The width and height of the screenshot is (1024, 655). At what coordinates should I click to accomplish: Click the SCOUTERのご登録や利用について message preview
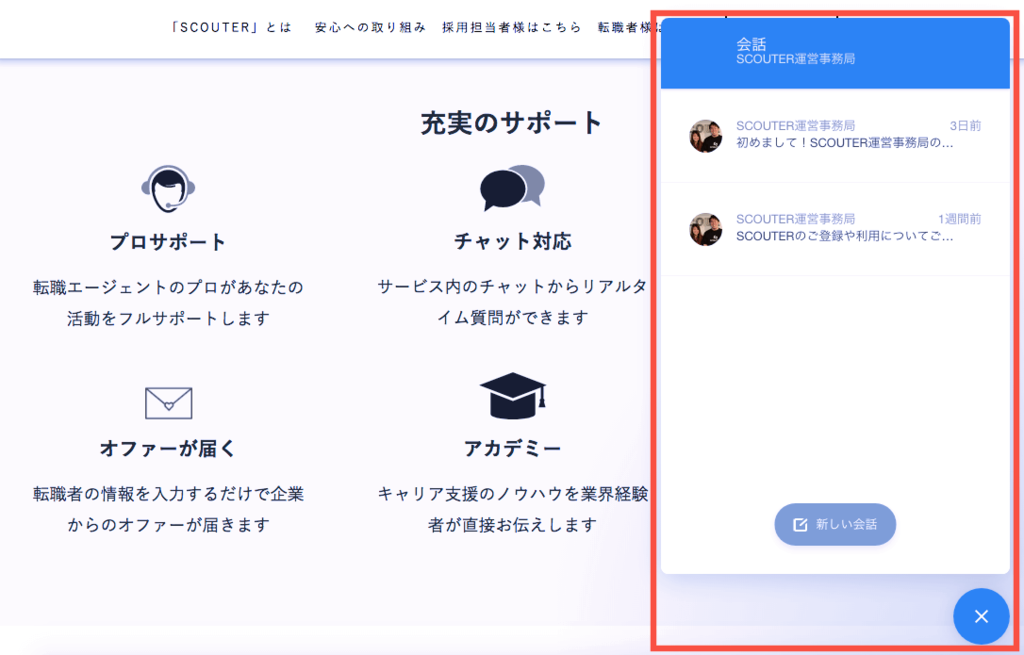844,236
